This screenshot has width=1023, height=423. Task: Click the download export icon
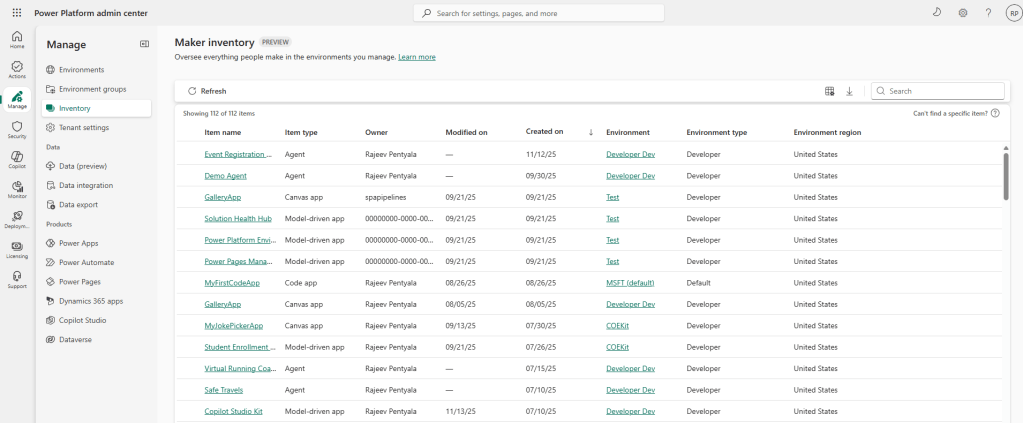[x=849, y=91]
